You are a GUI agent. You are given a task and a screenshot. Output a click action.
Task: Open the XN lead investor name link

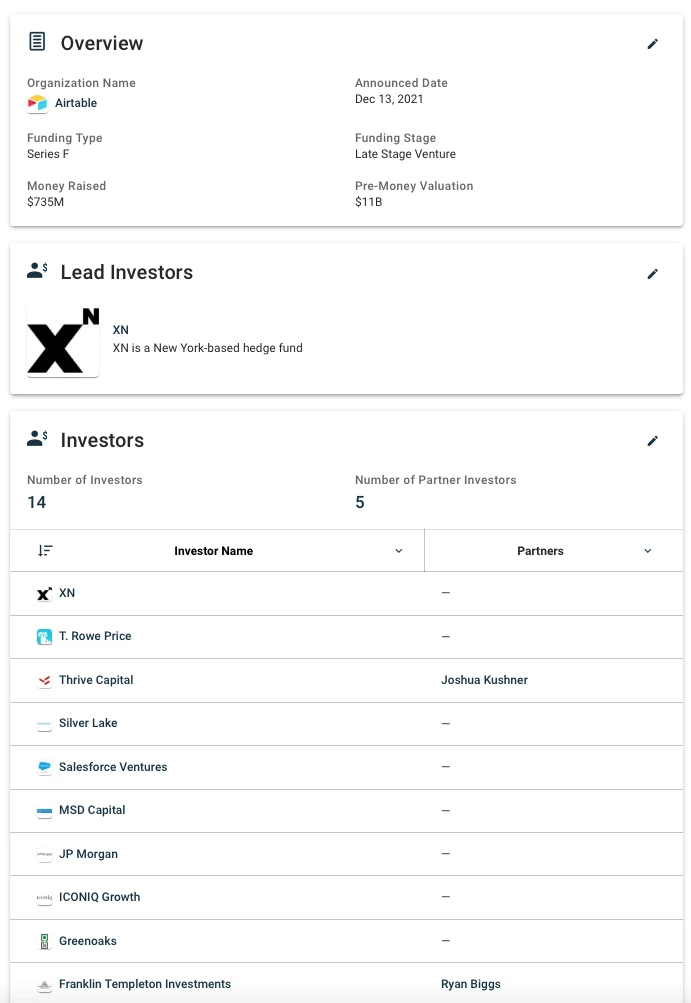(x=121, y=330)
